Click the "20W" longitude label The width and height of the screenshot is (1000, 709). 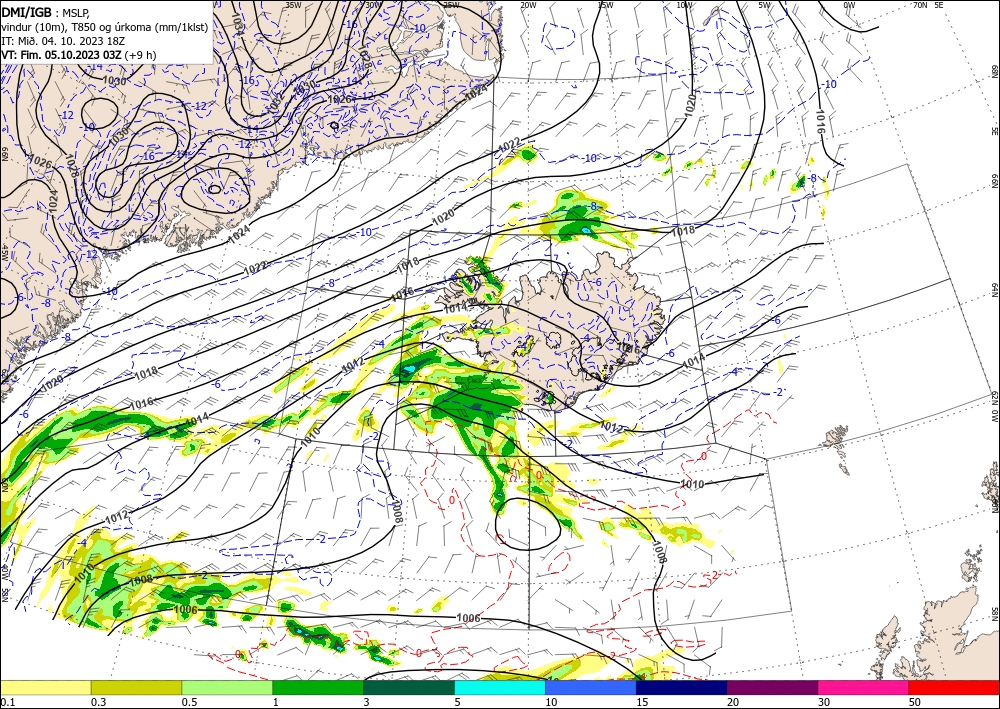point(527,4)
